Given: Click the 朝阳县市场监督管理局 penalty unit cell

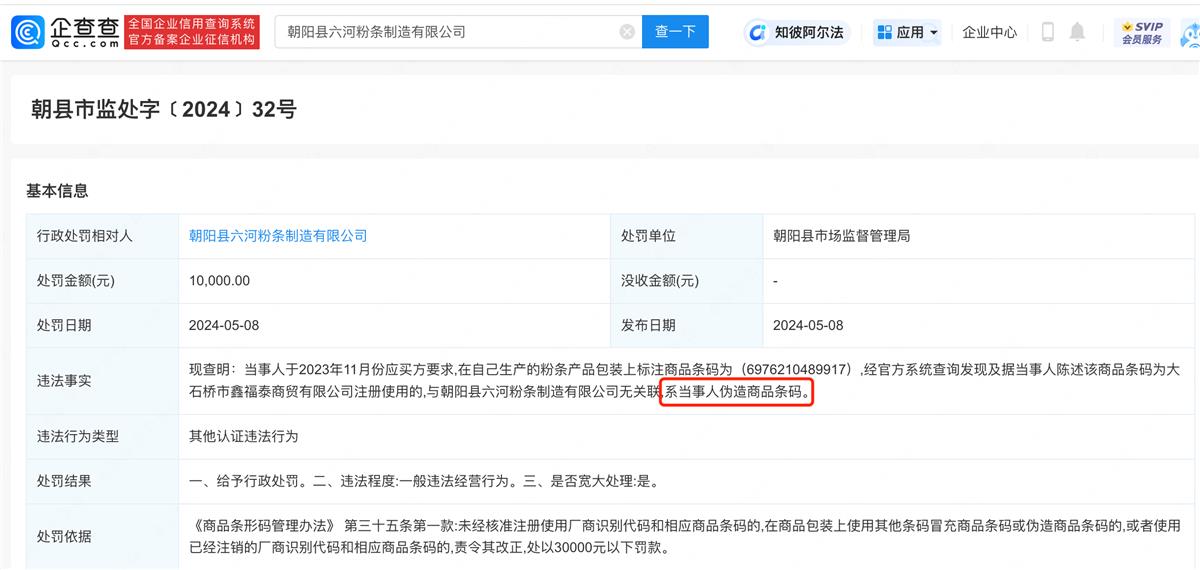Looking at the screenshot, I should pos(841,236).
